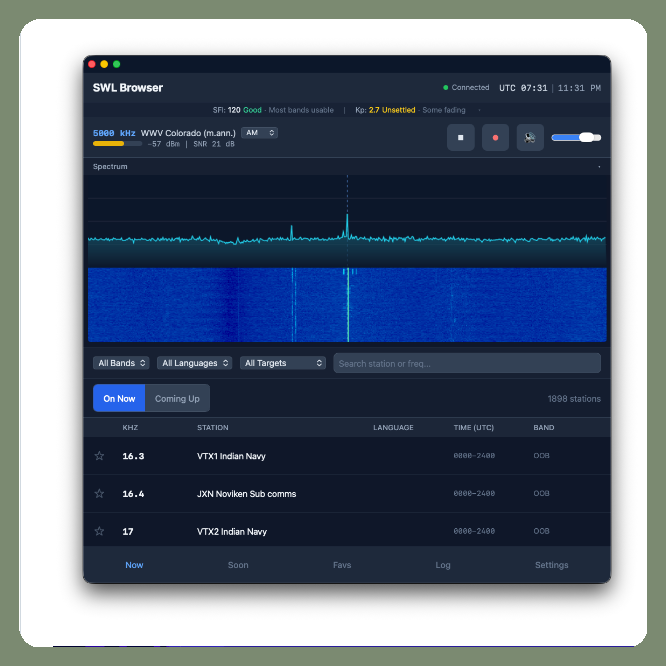Screen dimensions: 666x666
Task: Sort by the LANGUAGE column header
Action: (393, 427)
